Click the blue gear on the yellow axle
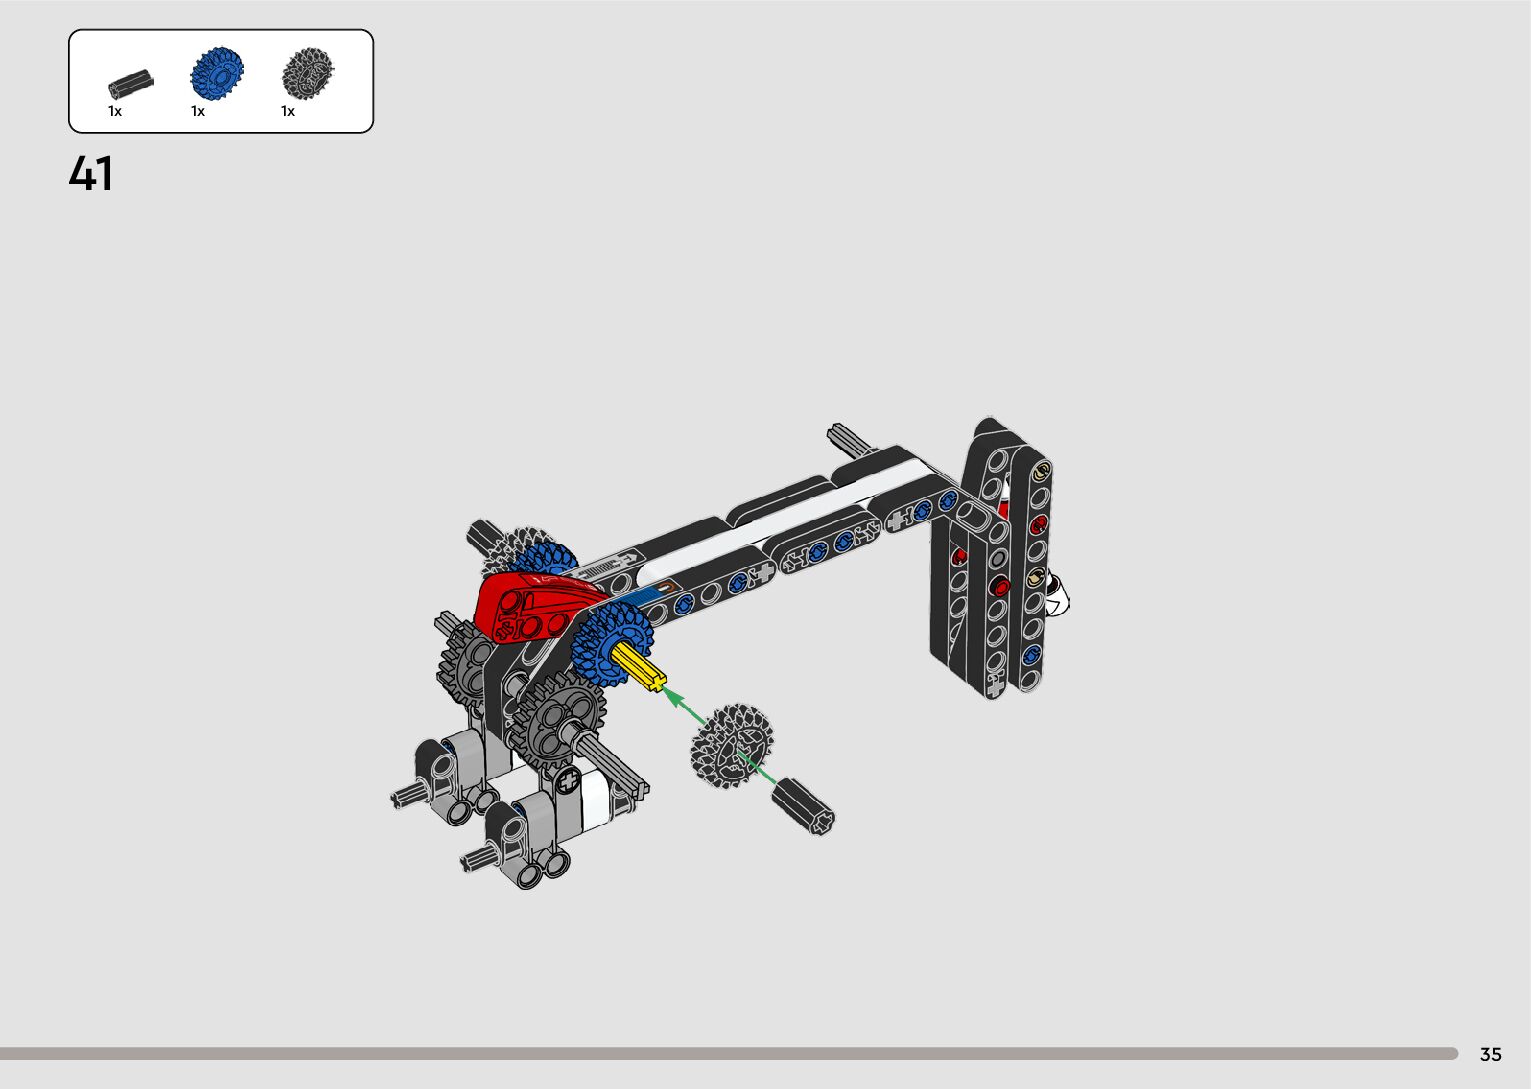Image resolution: width=1531 pixels, height=1089 pixels. 608,646
